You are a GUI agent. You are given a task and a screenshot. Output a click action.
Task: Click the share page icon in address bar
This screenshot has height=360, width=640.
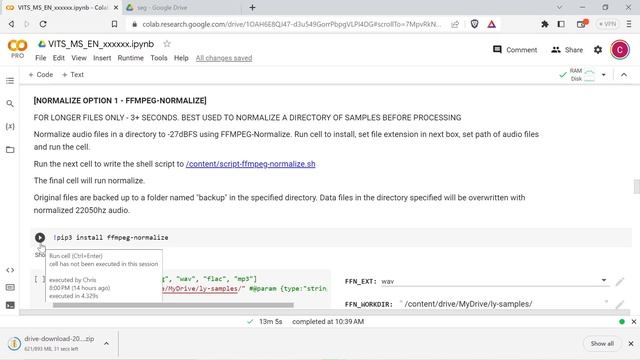[x=455, y=24]
